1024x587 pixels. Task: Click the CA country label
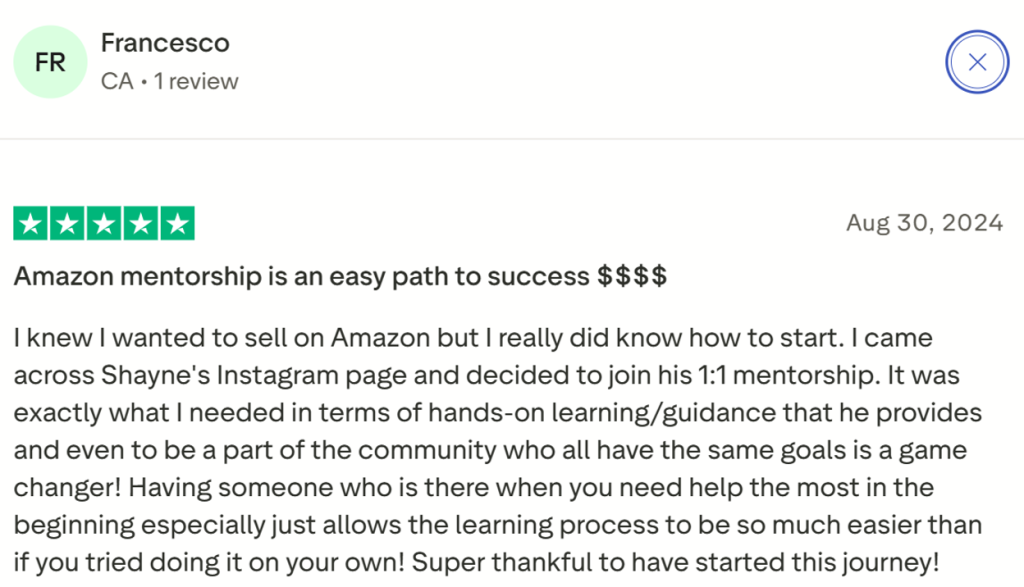(x=115, y=81)
